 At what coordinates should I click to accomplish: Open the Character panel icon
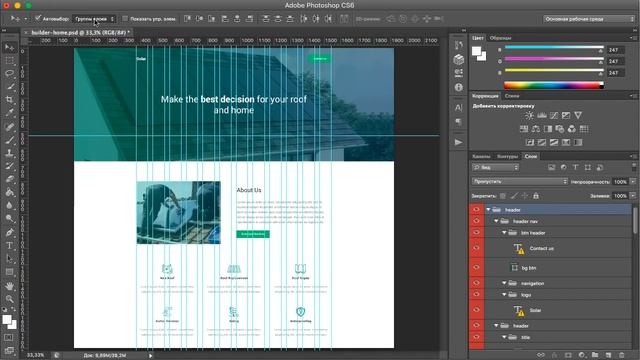(459, 108)
